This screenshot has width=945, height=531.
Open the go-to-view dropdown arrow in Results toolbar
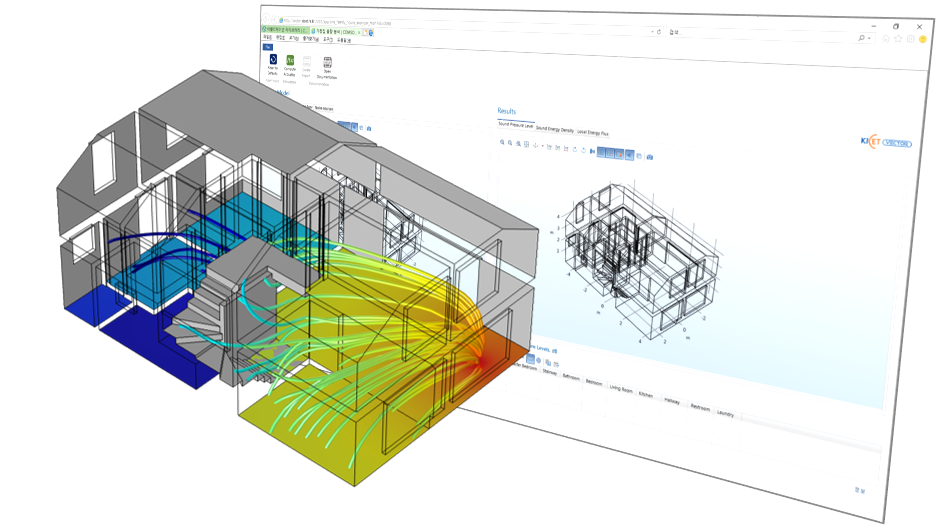(544, 146)
